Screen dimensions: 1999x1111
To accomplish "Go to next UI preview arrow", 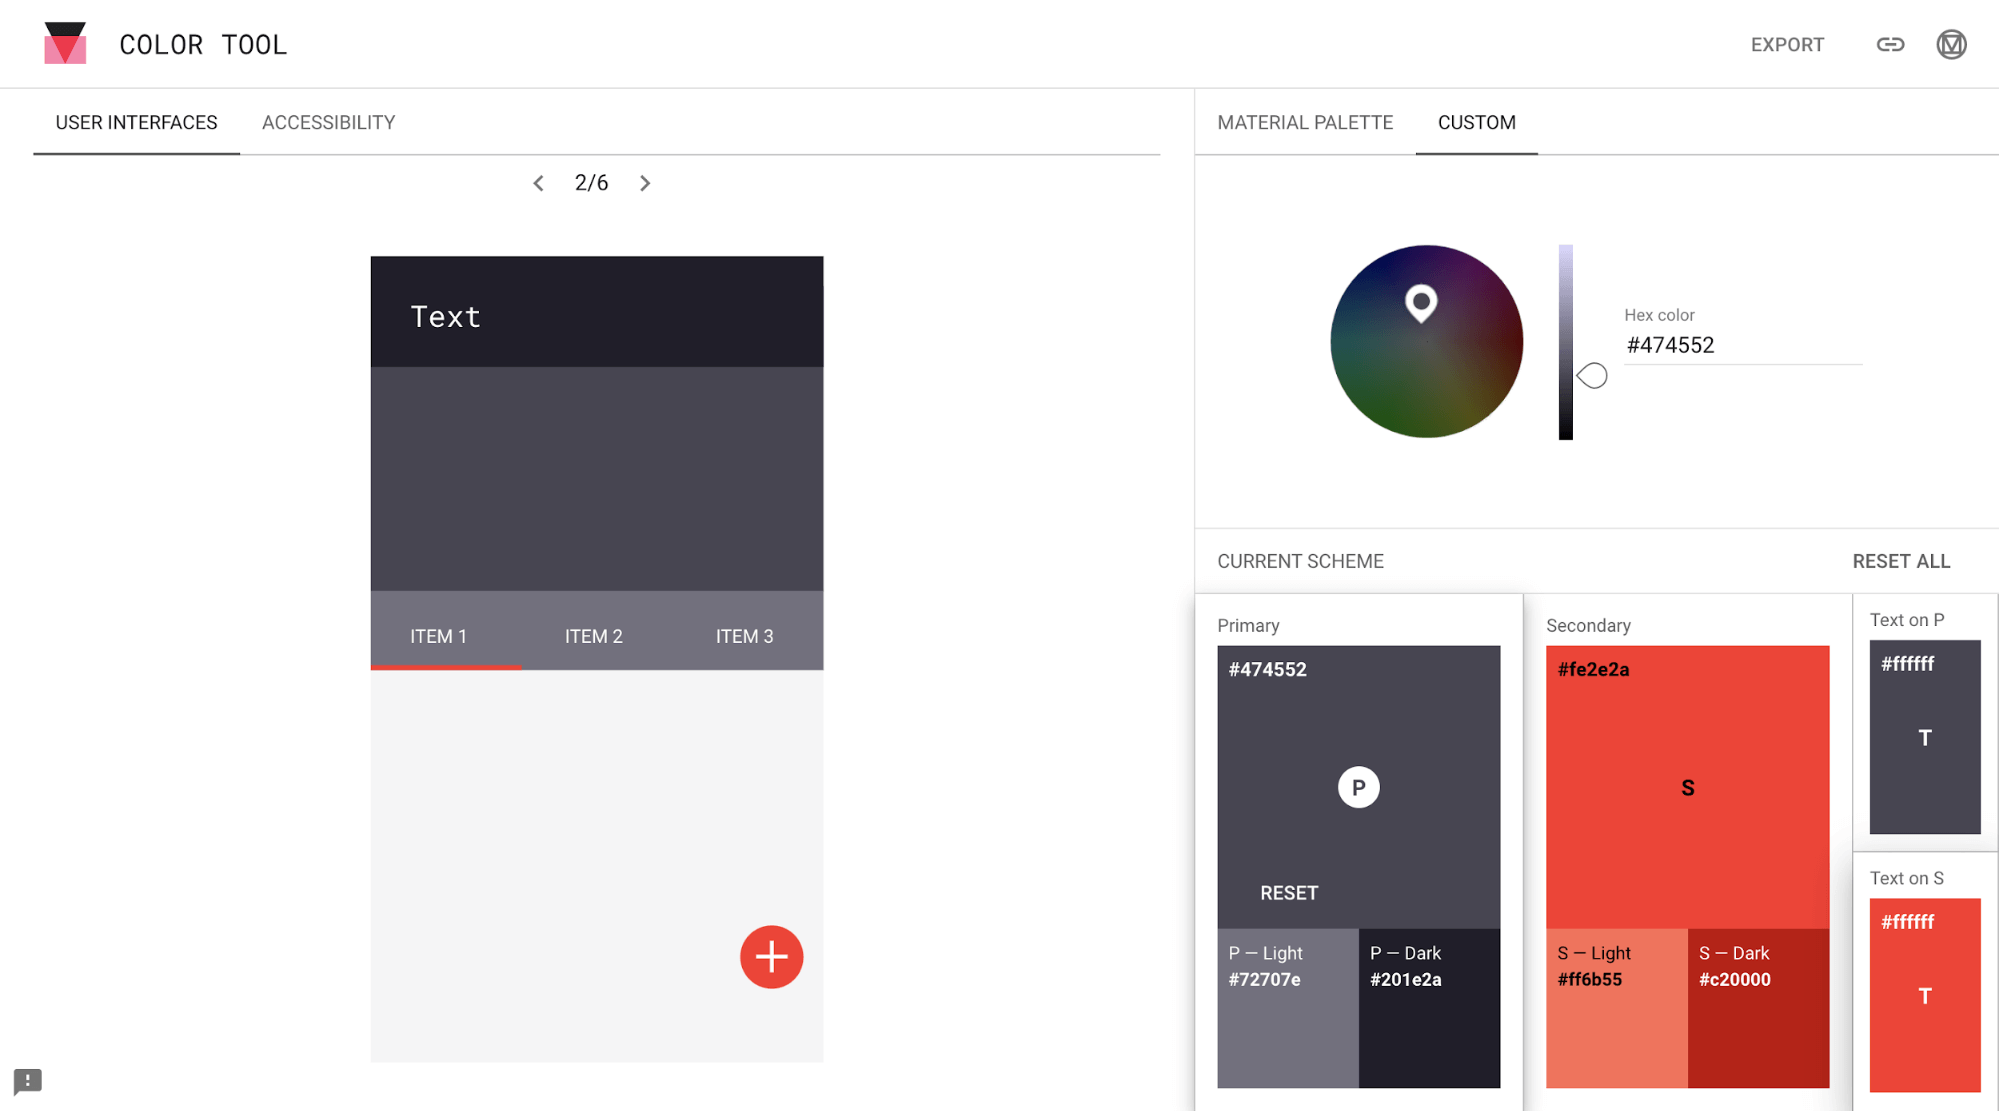I will [x=645, y=183].
